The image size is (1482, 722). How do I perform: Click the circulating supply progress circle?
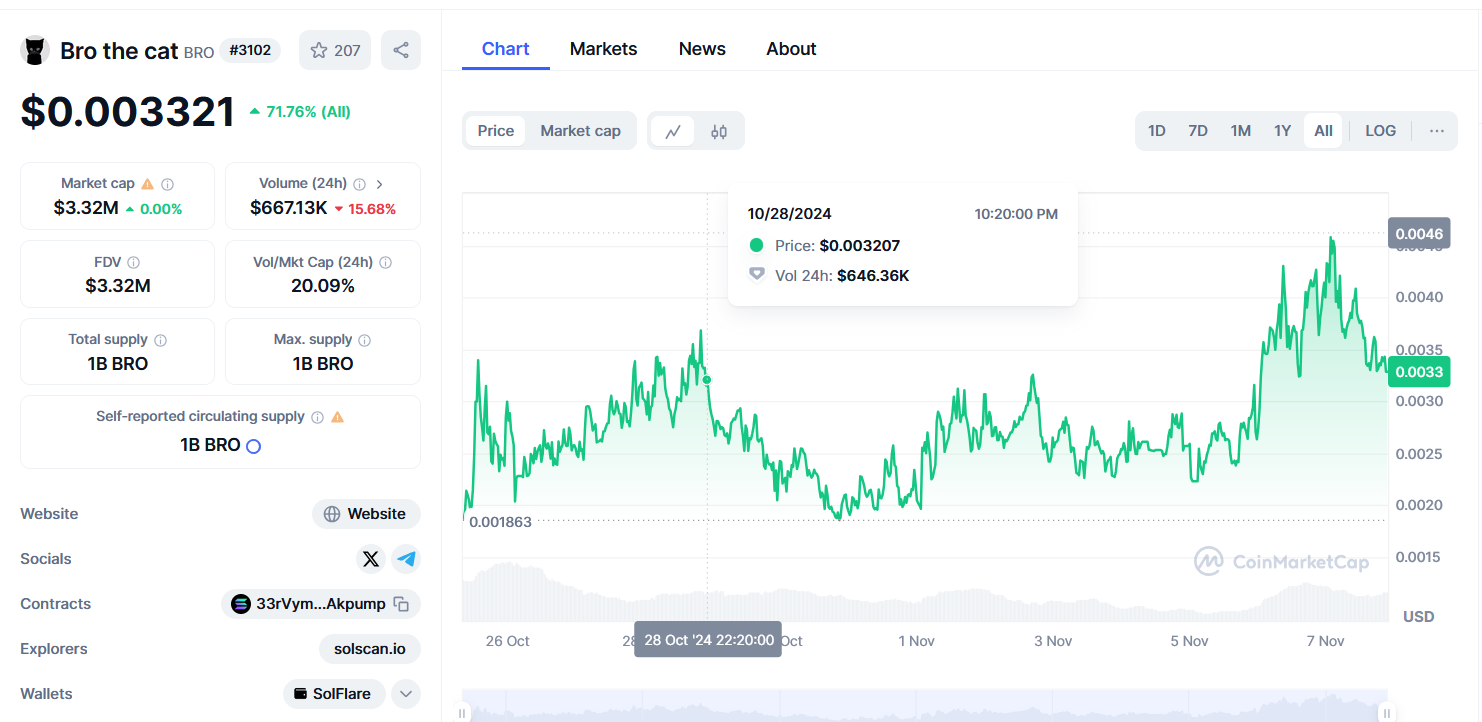pos(254,446)
